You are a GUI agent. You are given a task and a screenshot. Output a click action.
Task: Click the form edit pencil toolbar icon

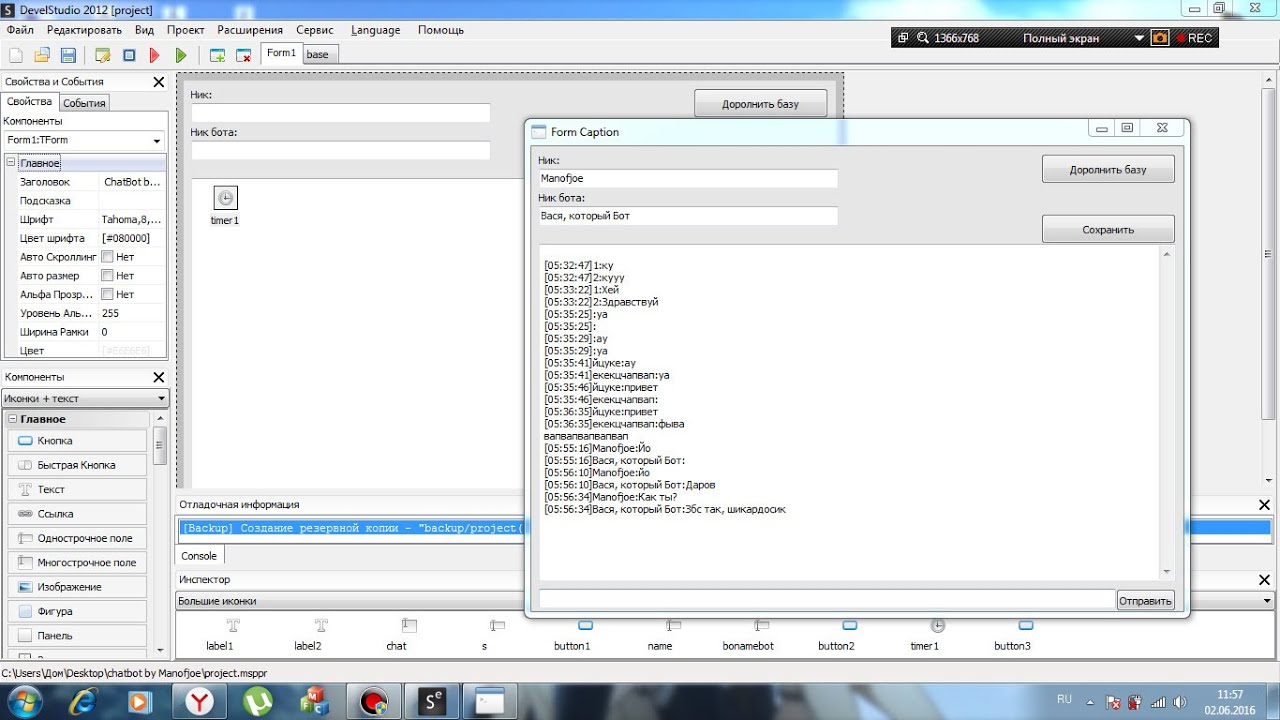(x=102, y=55)
